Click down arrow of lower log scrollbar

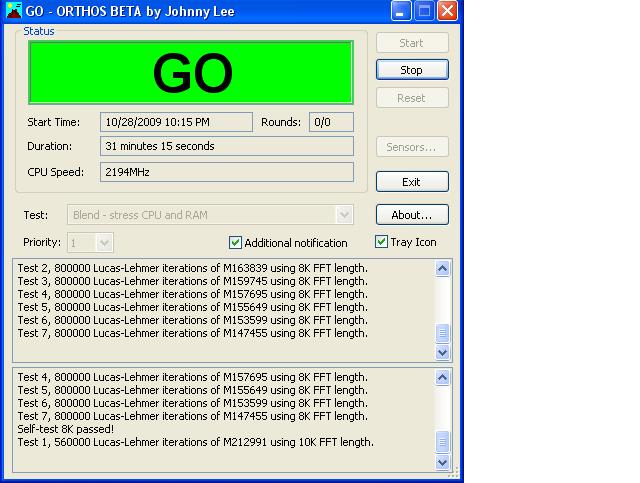[x=442, y=462]
